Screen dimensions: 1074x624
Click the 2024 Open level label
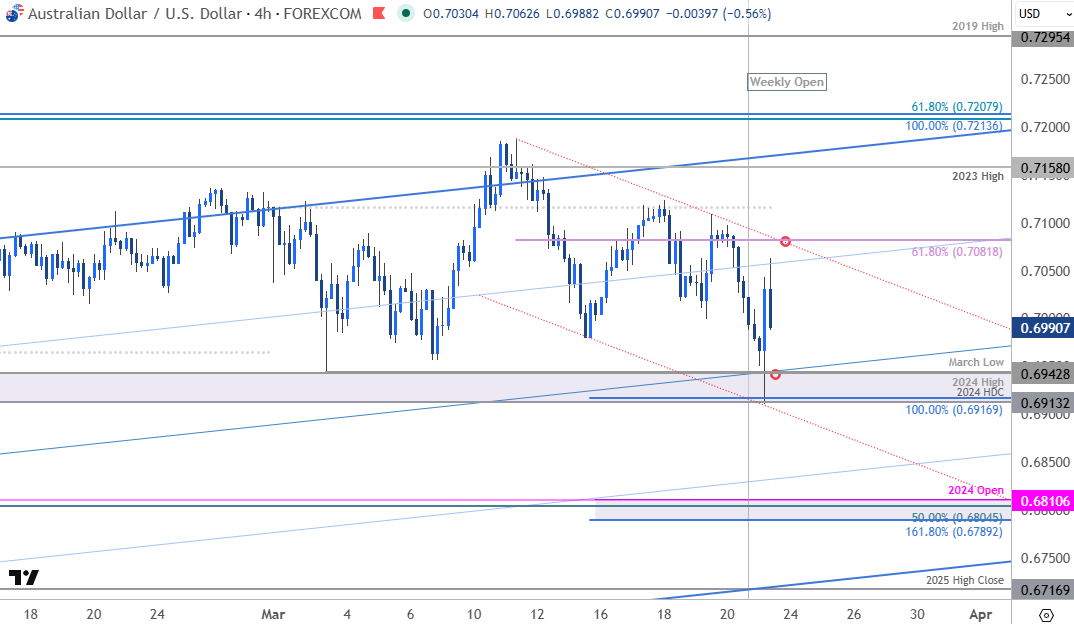click(x=976, y=490)
